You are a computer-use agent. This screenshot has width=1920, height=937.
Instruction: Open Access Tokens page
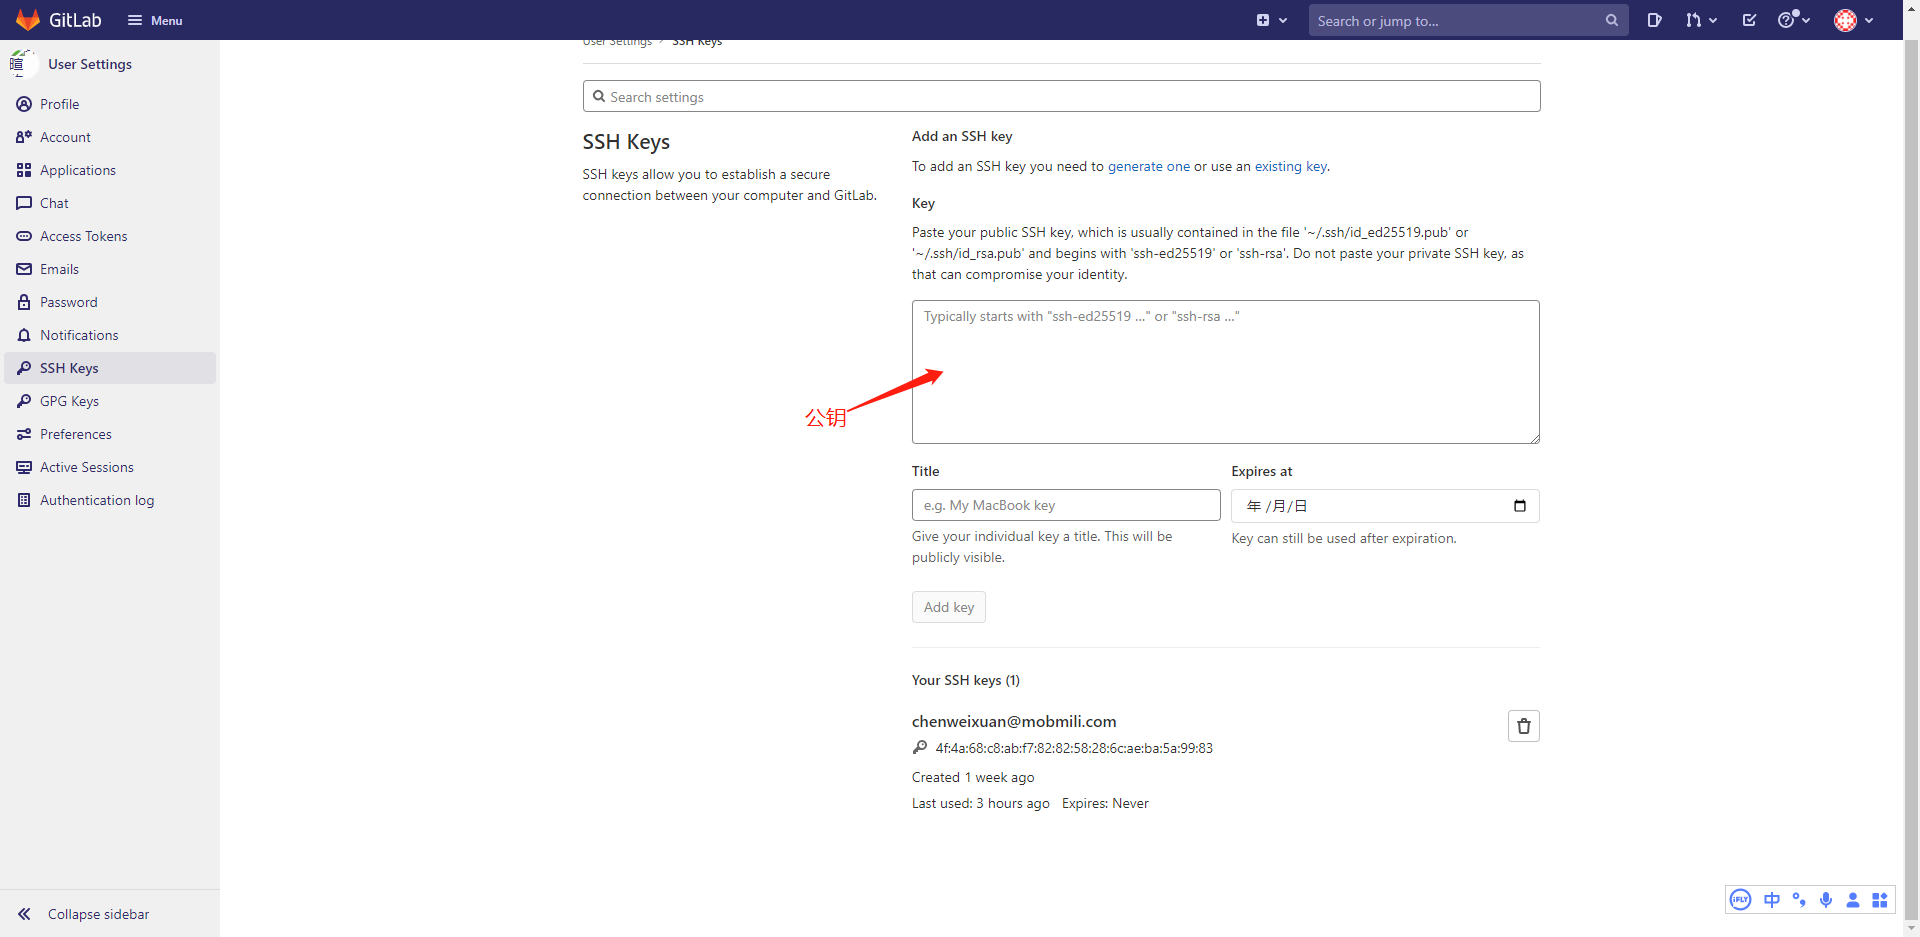tap(110, 236)
